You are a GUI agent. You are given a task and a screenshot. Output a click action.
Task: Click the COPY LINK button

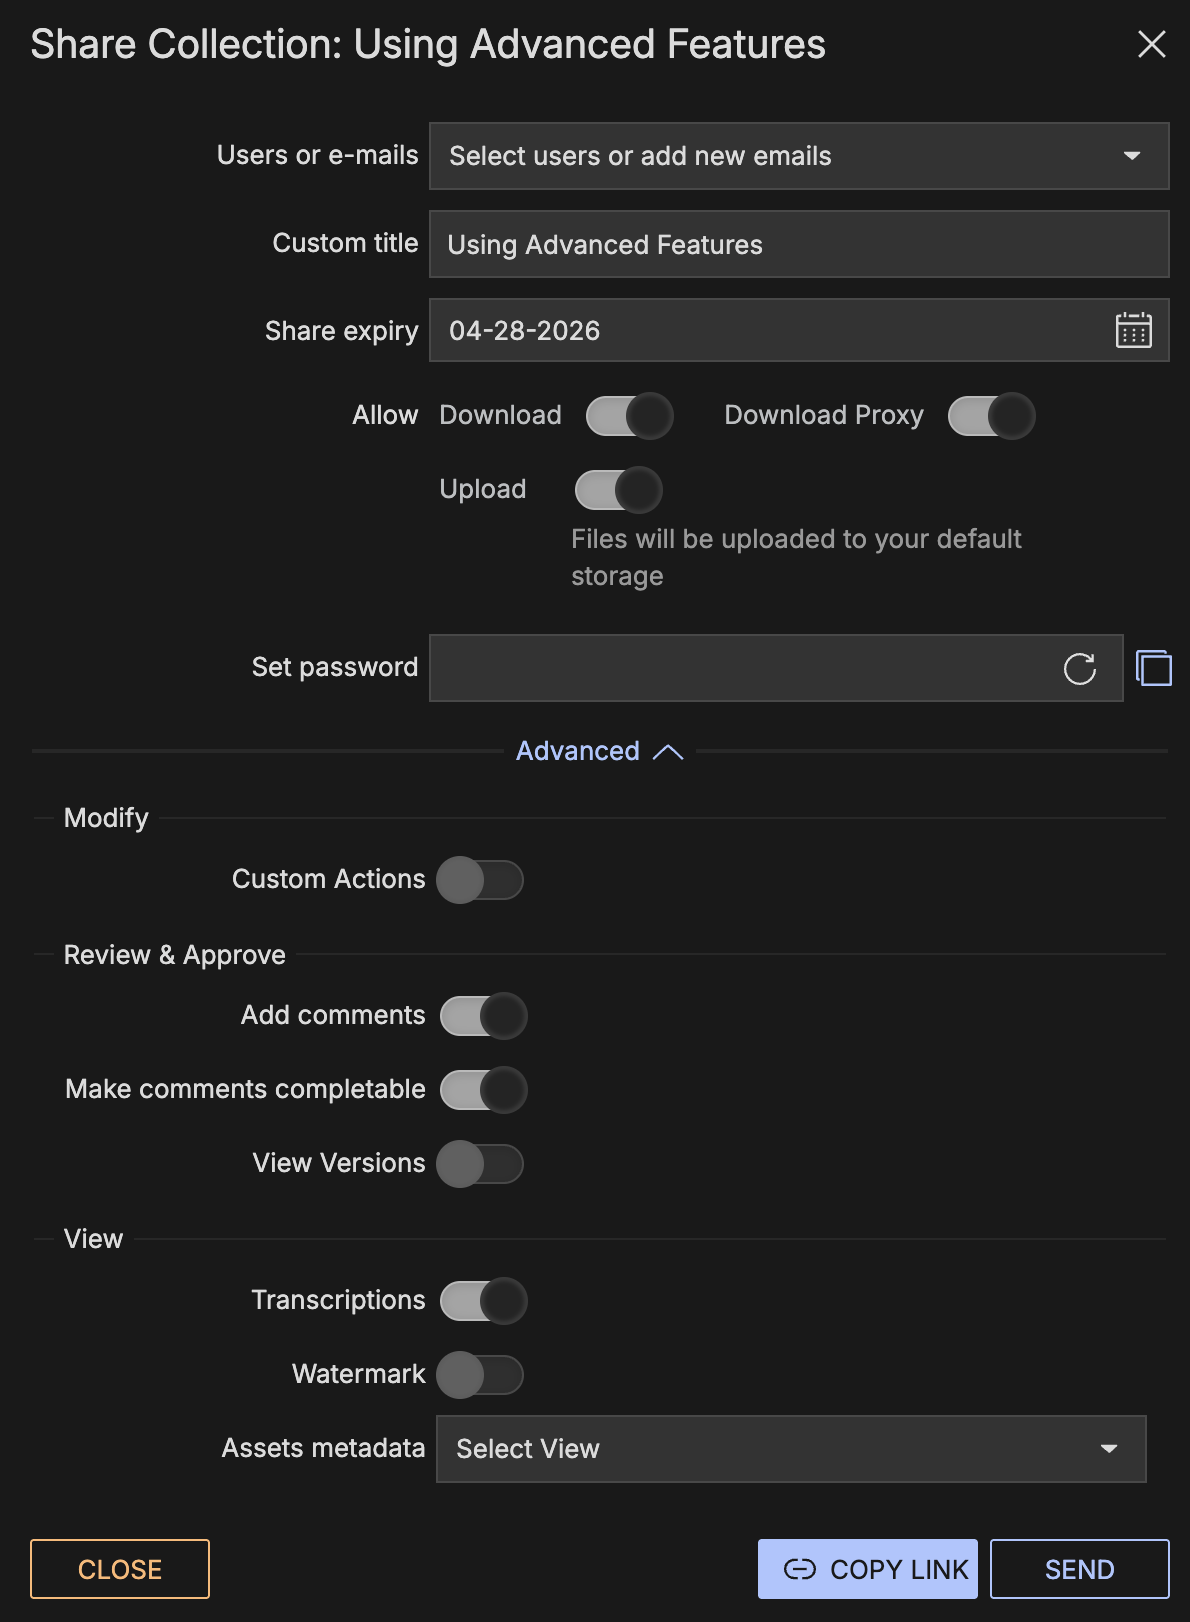pyautogui.click(x=867, y=1569)
